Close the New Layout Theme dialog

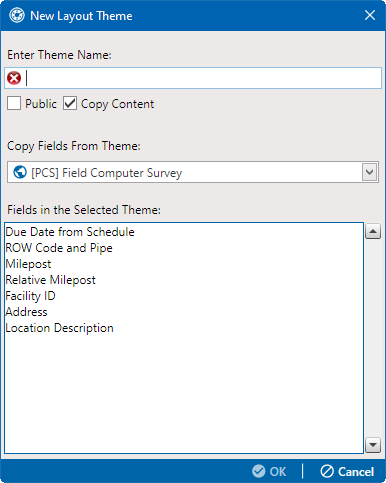(370, 15)
